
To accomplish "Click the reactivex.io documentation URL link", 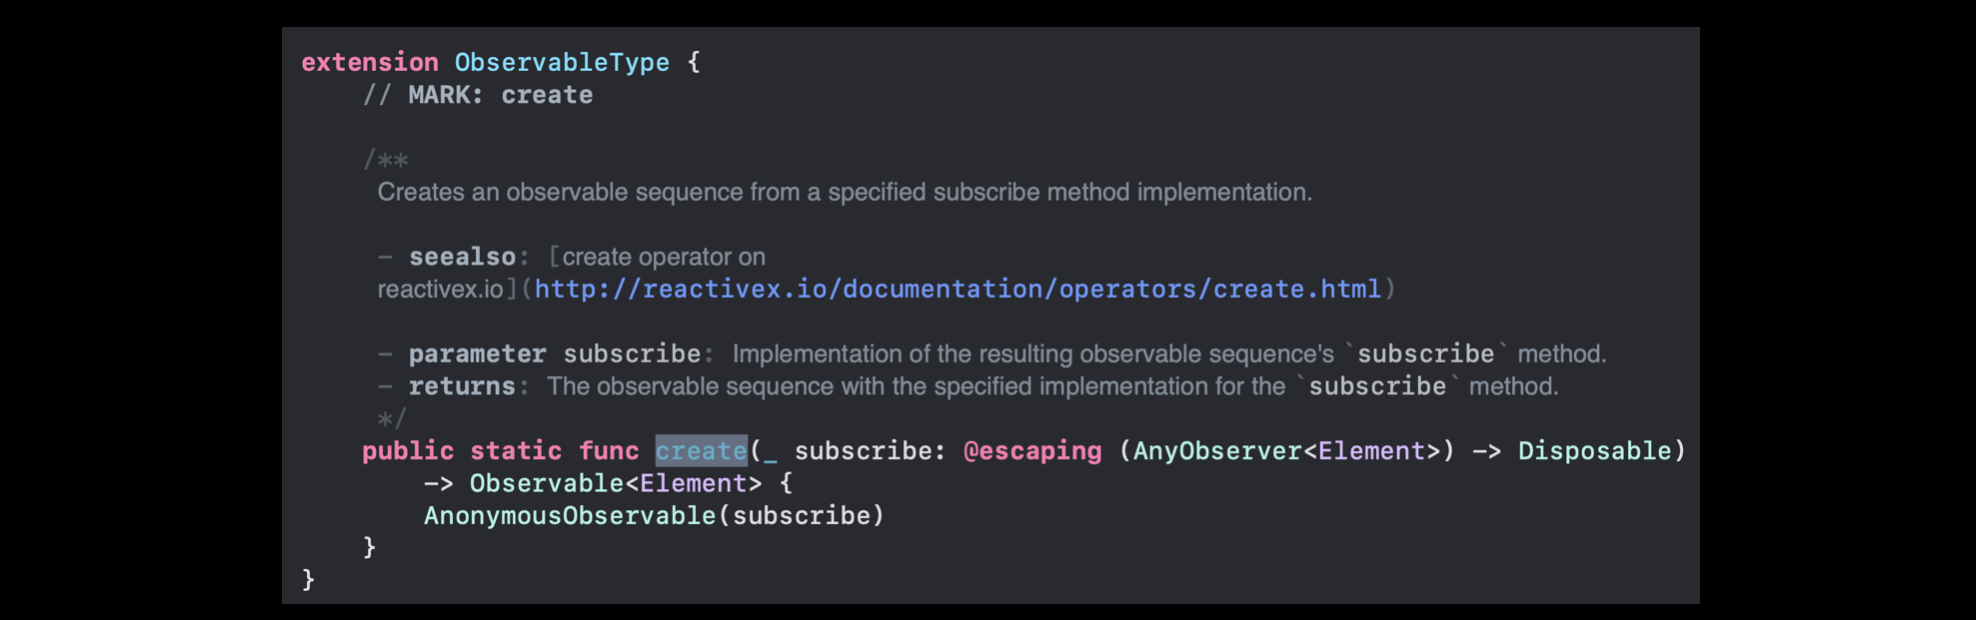I will click(958, 289).
